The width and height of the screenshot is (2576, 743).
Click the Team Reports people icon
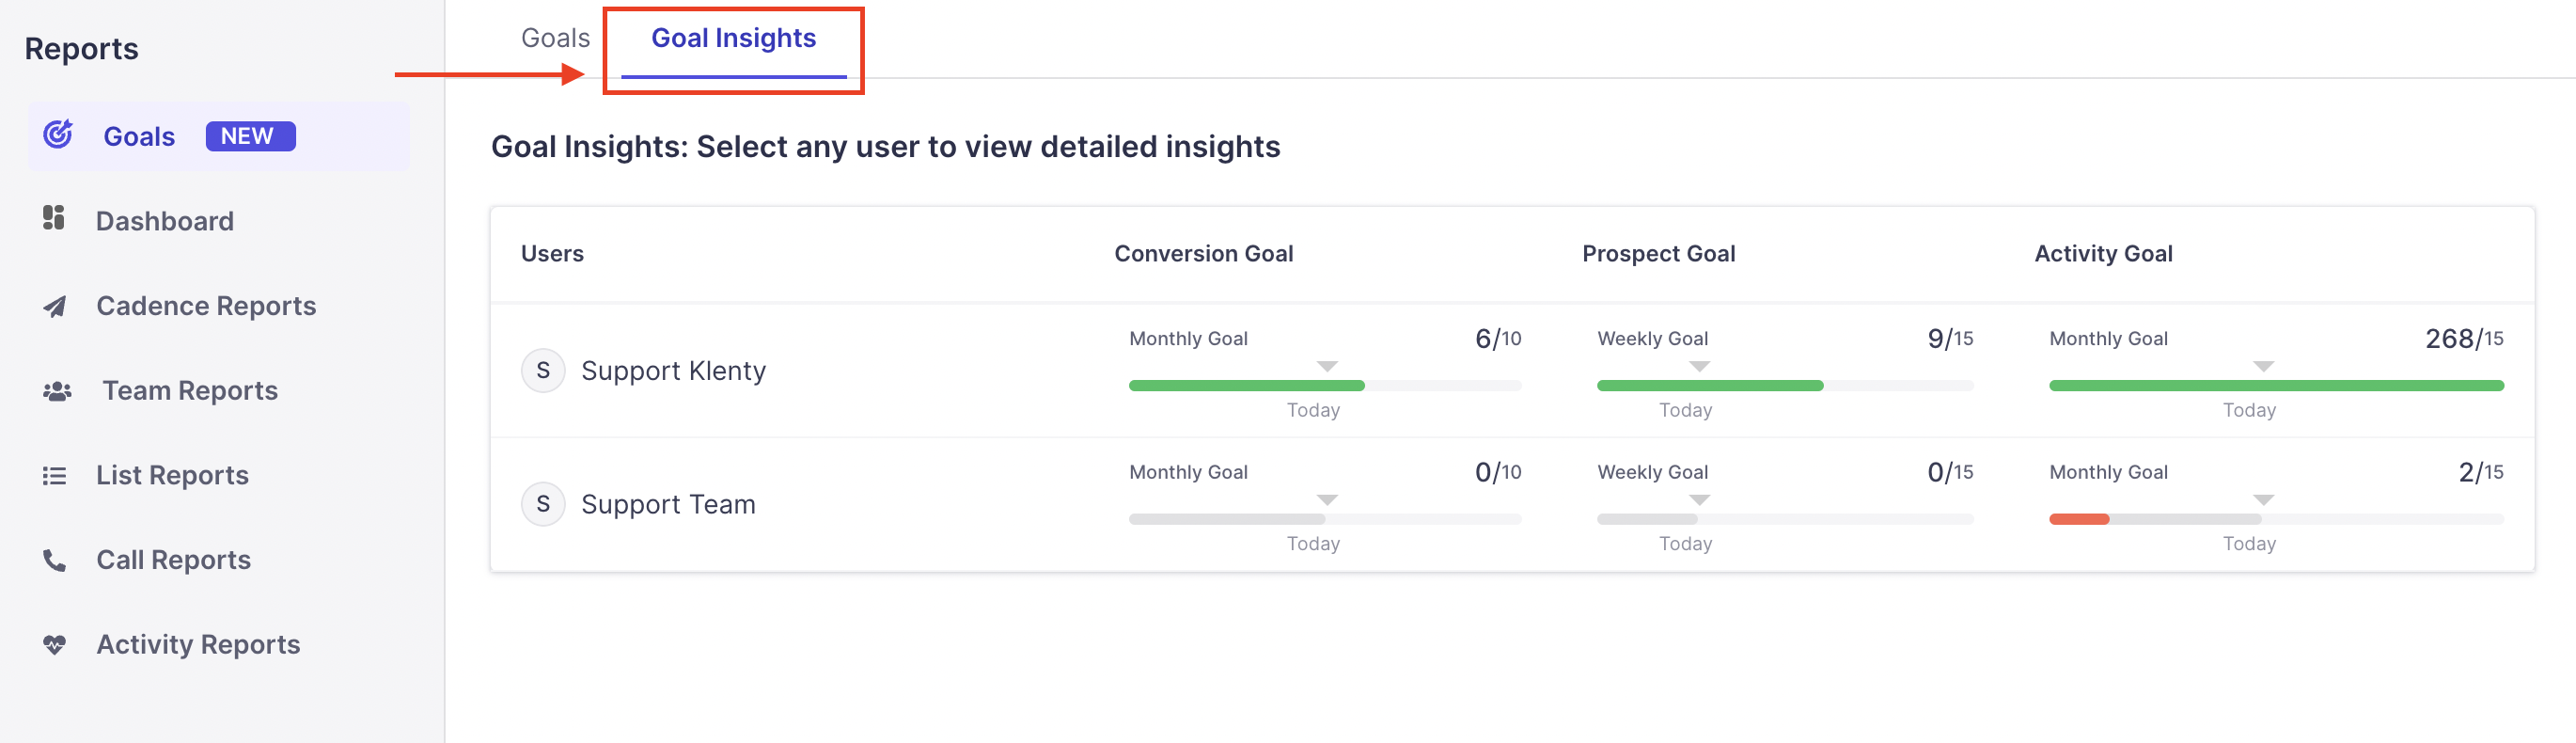(x=57, y=391)
